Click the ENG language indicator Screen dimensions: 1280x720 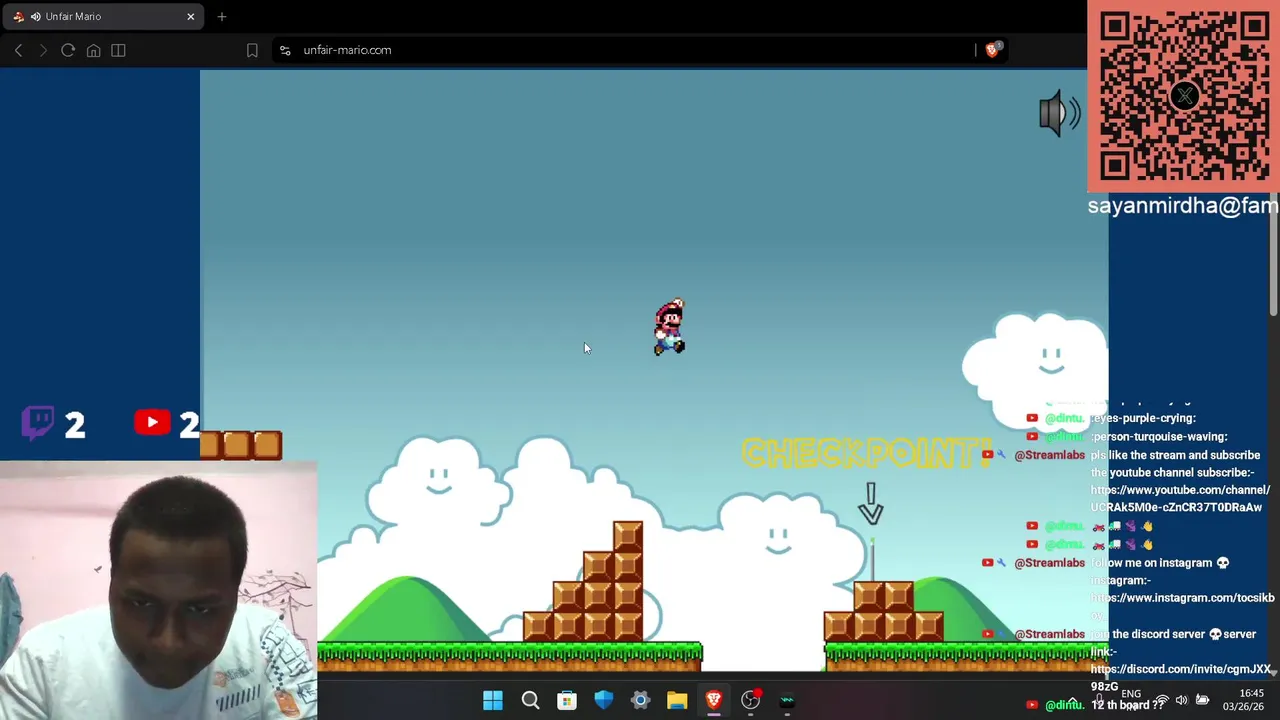point(1131,694)
